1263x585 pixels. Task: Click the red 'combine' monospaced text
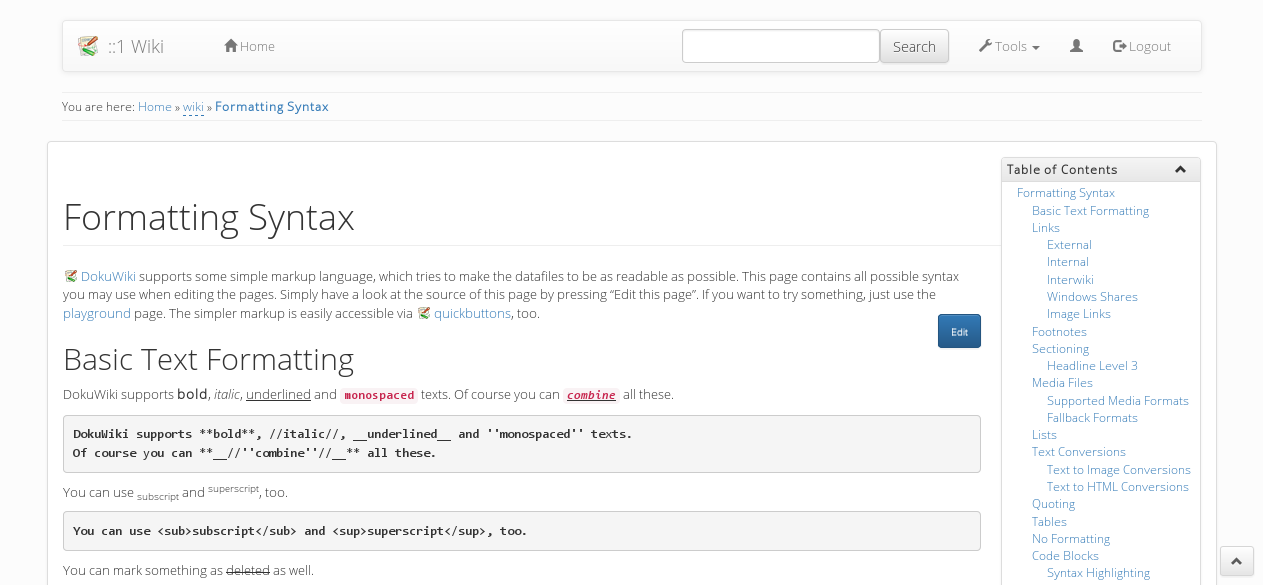tap(591, 395)
